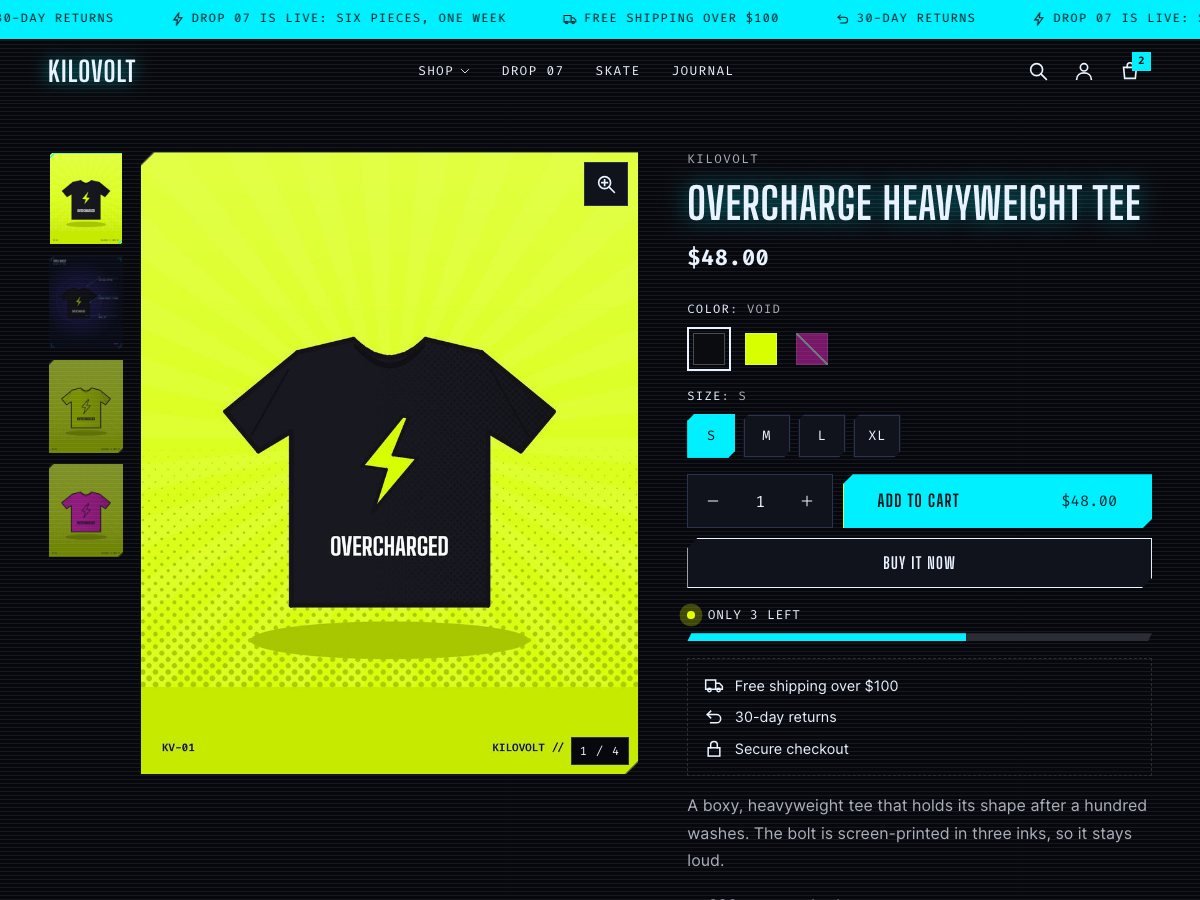1200x900 pixels.
Task: View first thumbnail of black tee
Action: click(86, 198)
